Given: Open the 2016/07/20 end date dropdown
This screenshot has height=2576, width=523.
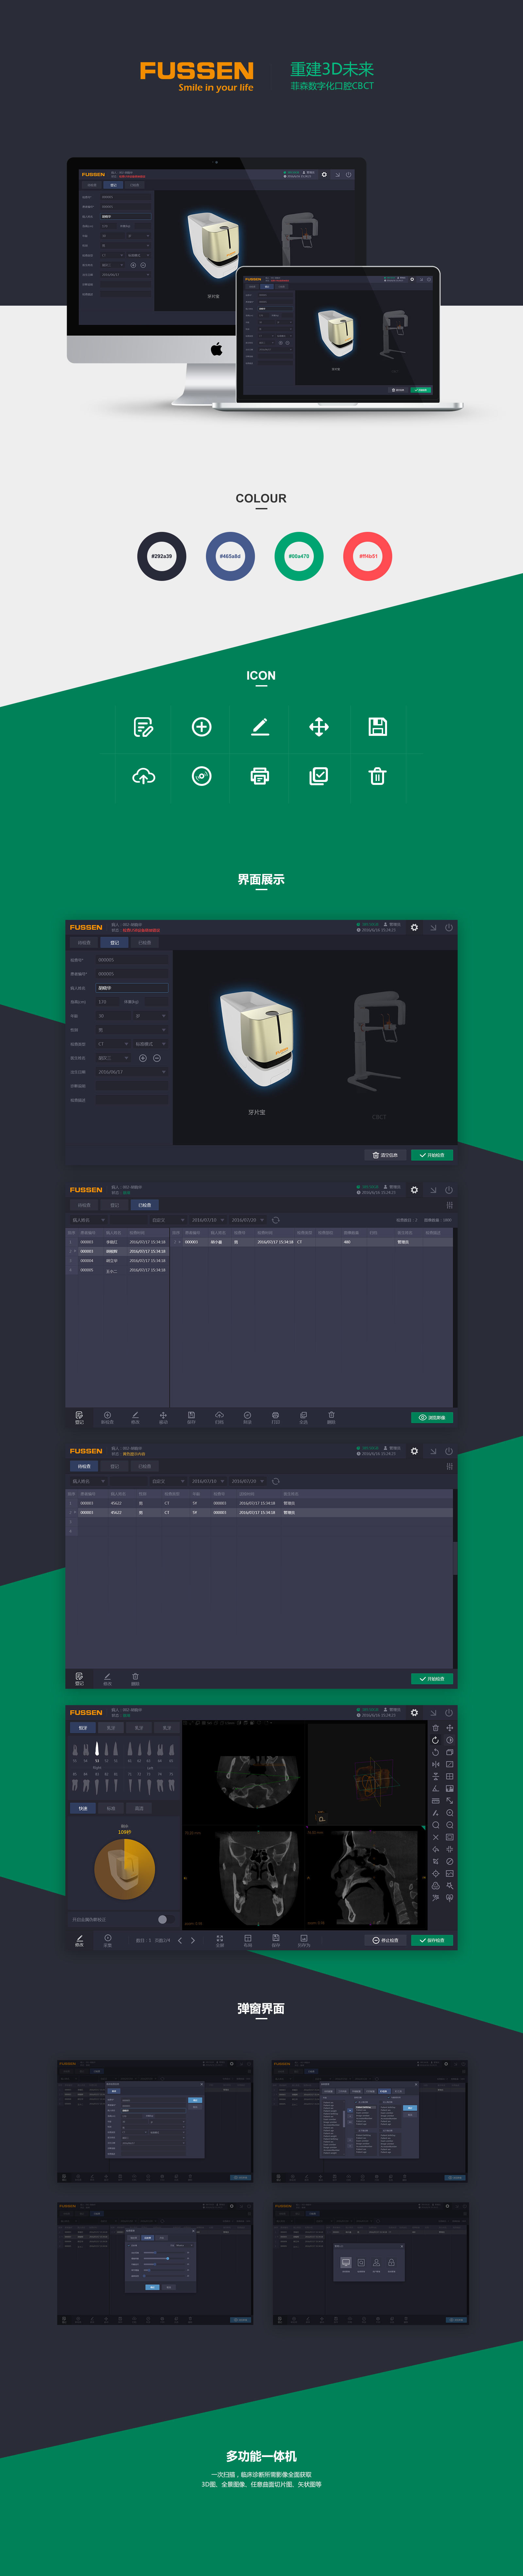Looking at the screenshot, I should [248, 1220].
